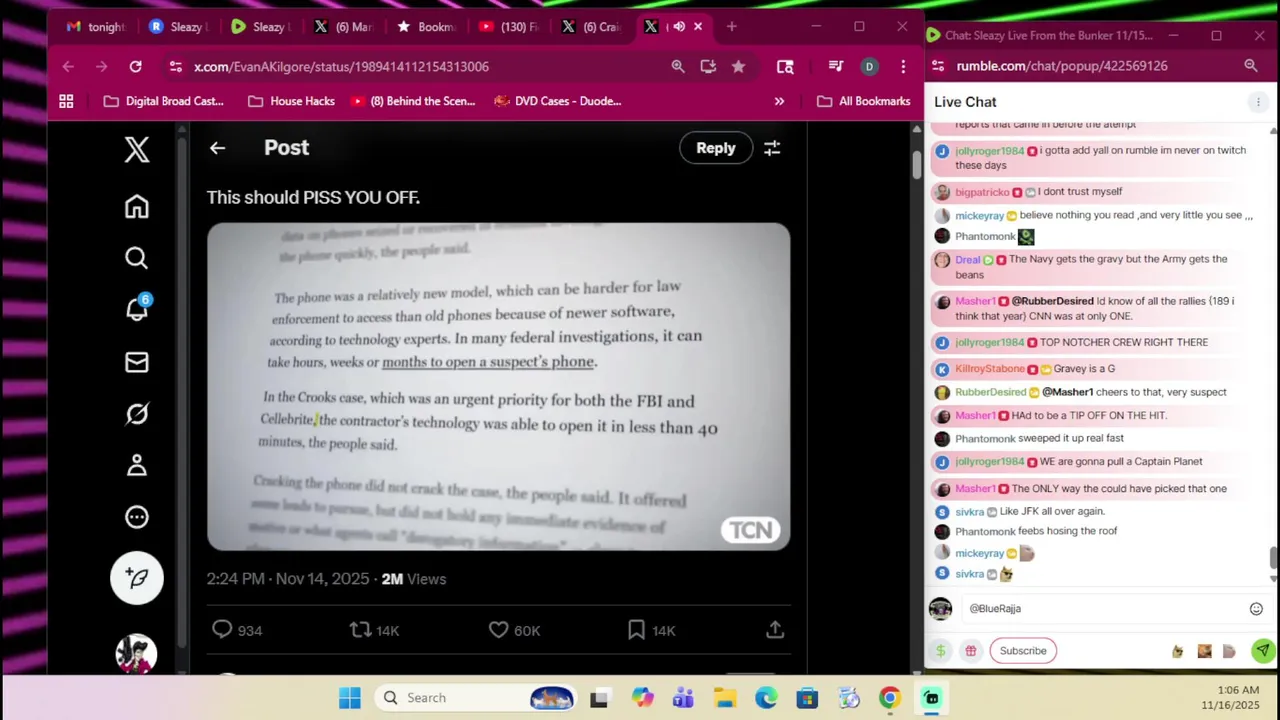Switch to the Rumble Sleazy tab with green icon
The image size is (1280, 720).
pyautogui.click(x=260, y=27)
